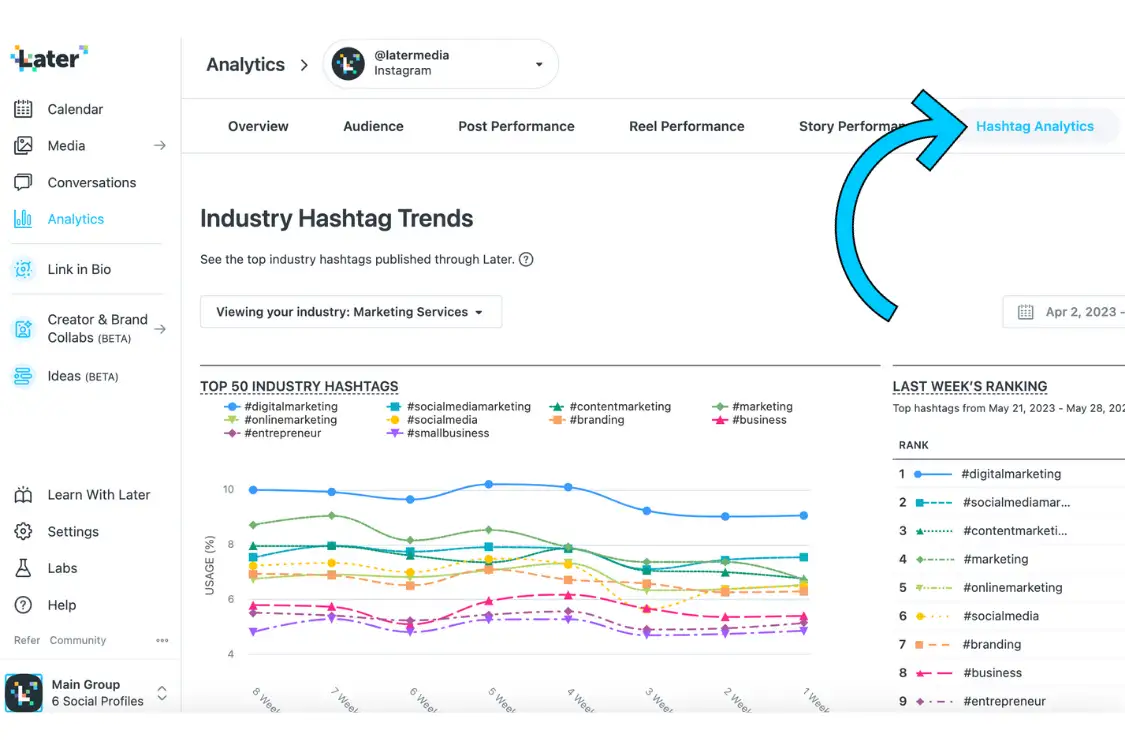
Task: Toggle #digitalmarketing series in chart legend
Action: click(x=281, y=406)
